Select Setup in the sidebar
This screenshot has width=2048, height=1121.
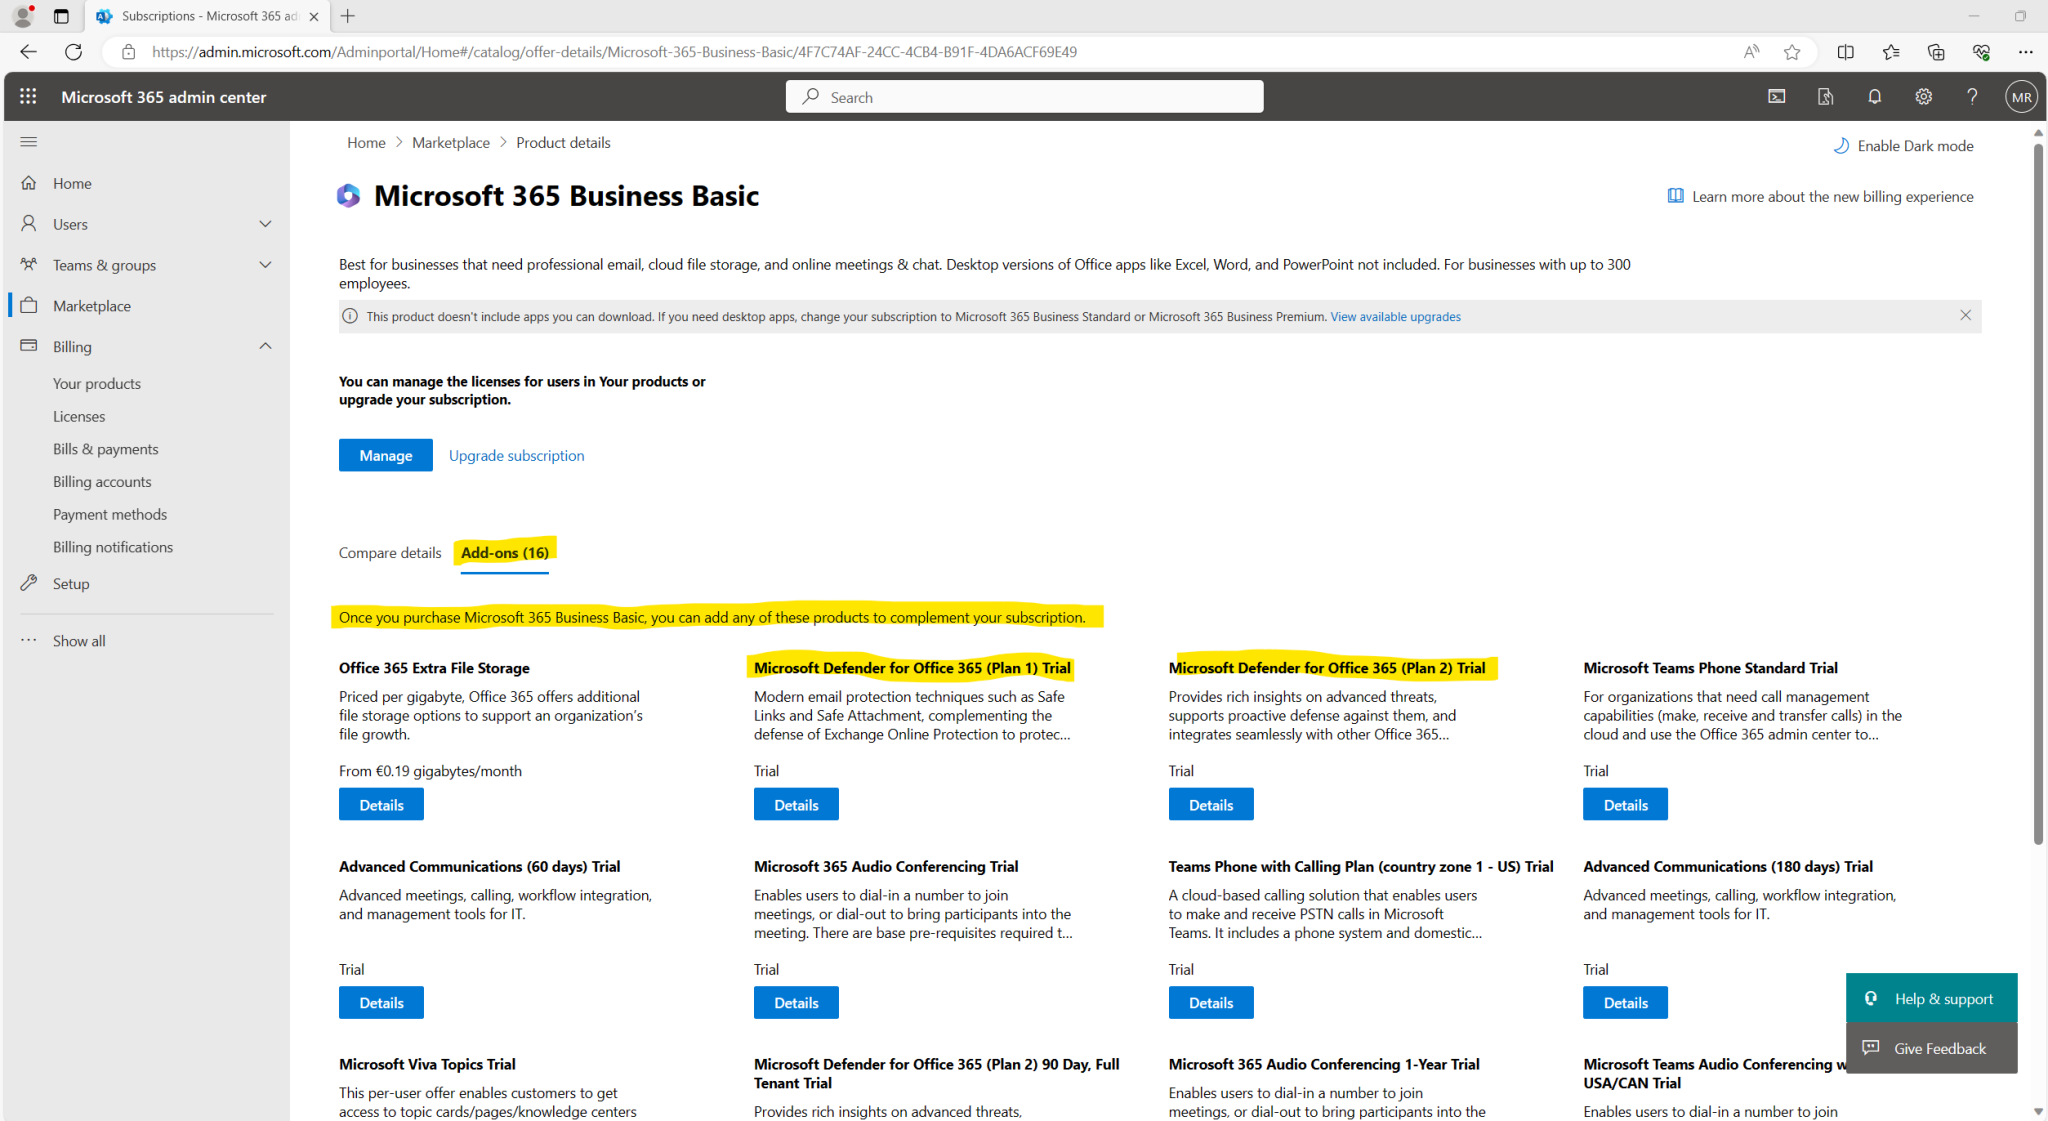[x=70, y=583]
